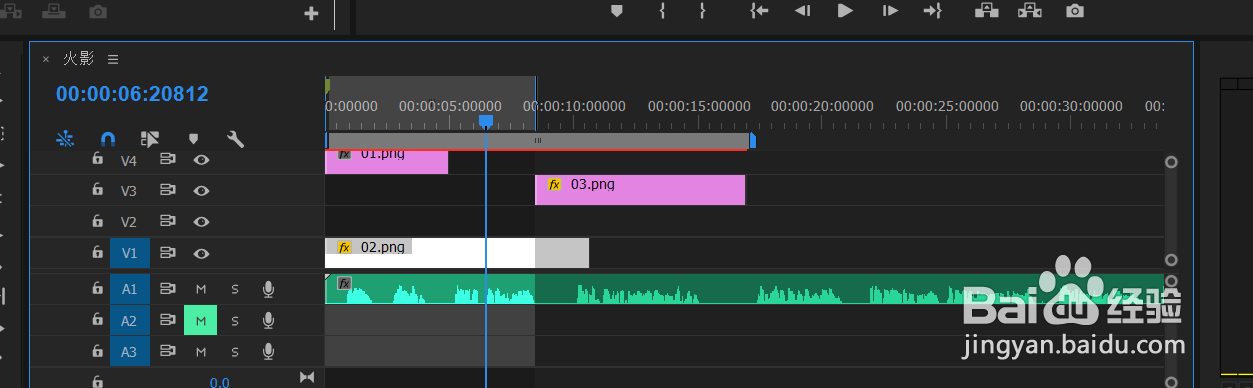This screenshot has width=1253, height=388.
Task: Toggle sync lock on A3
Action: [168, 352]
